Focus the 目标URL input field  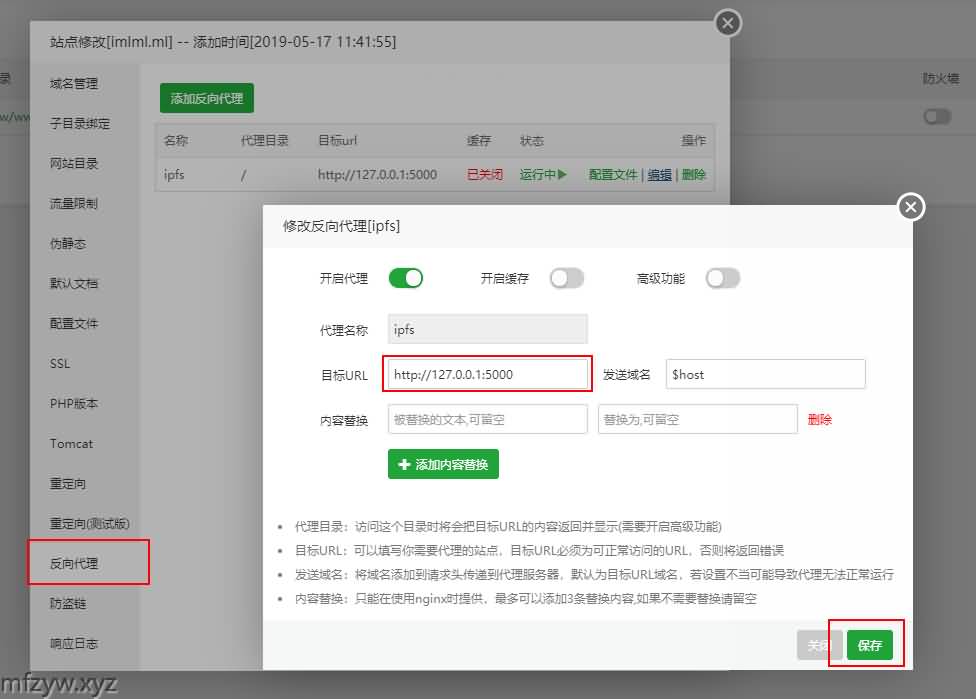point(487,375)
